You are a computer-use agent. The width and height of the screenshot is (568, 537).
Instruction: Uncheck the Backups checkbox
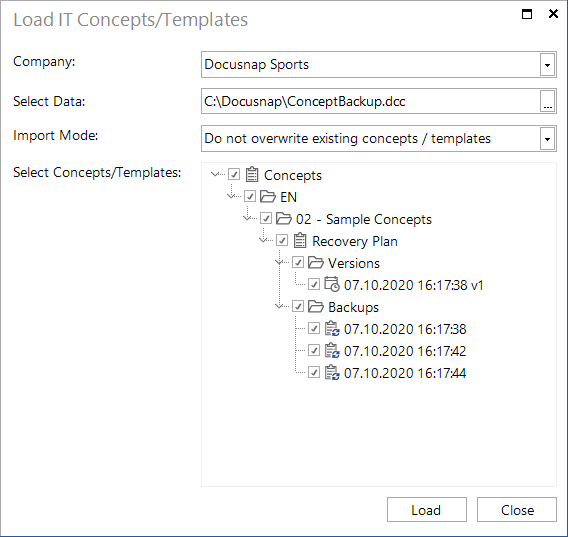point(298,307)
